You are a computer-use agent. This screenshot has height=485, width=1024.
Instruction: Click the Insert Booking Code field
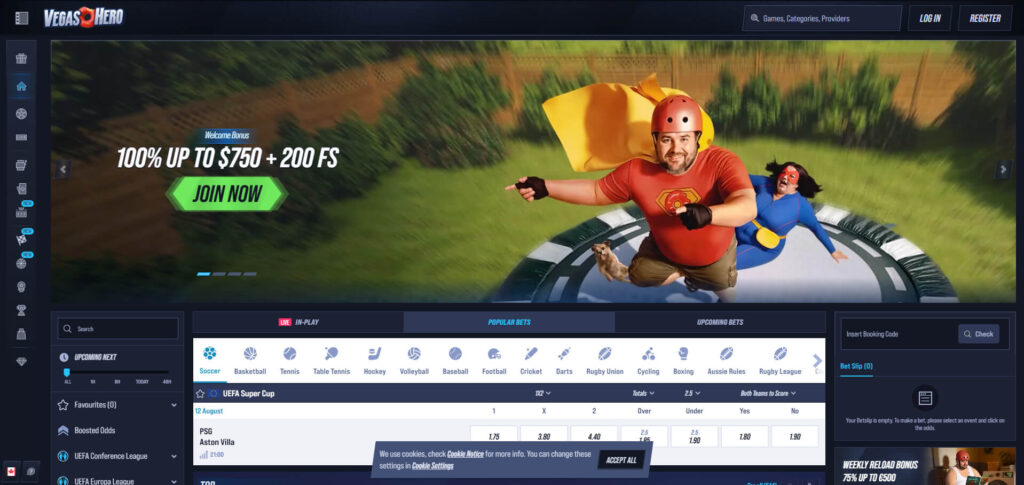(899, 334)
